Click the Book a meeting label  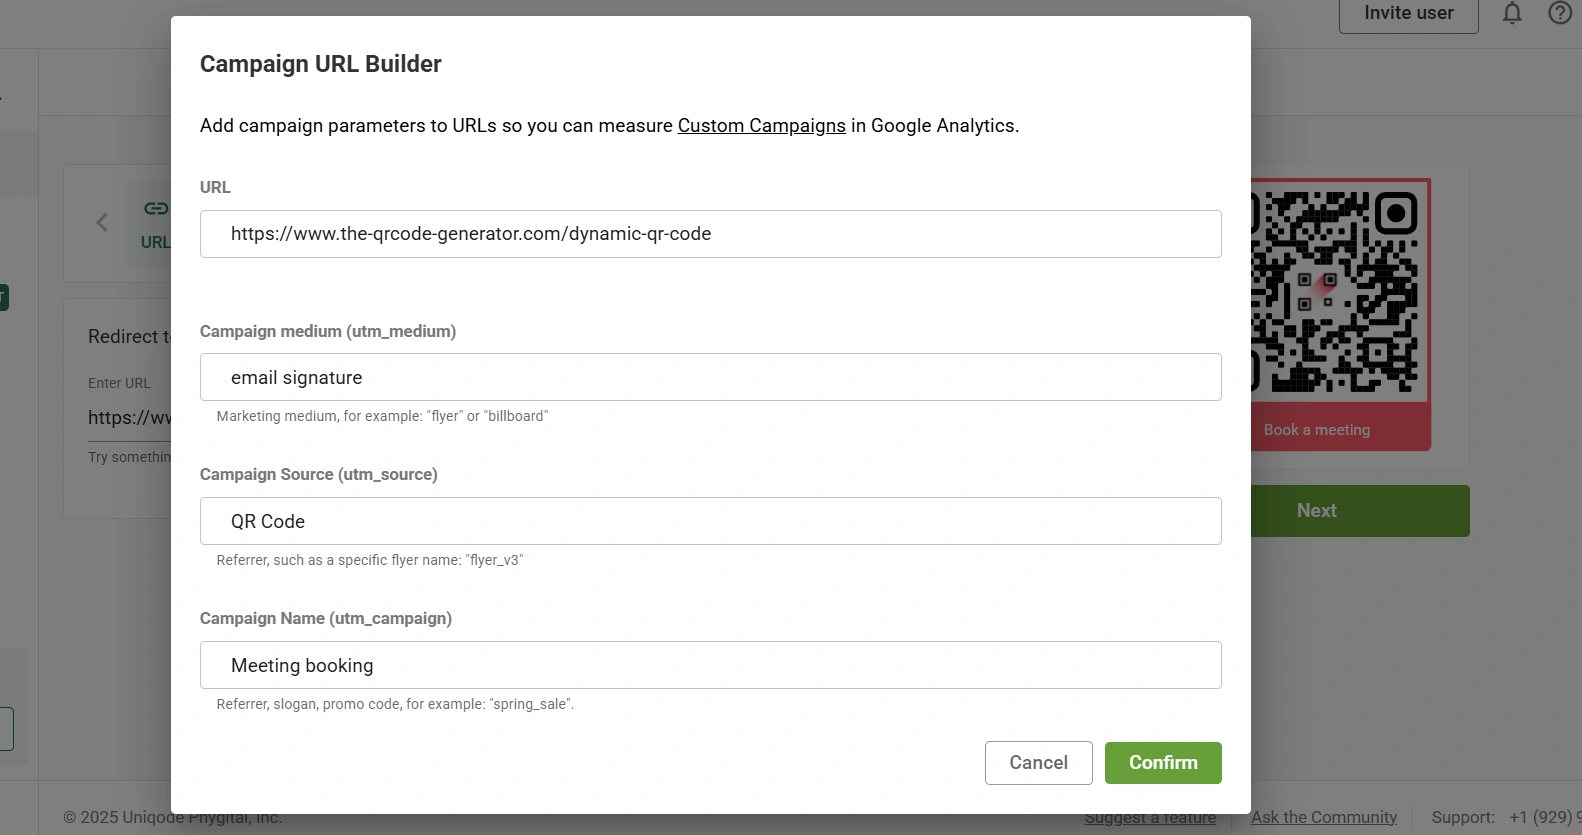(1316, 430)
